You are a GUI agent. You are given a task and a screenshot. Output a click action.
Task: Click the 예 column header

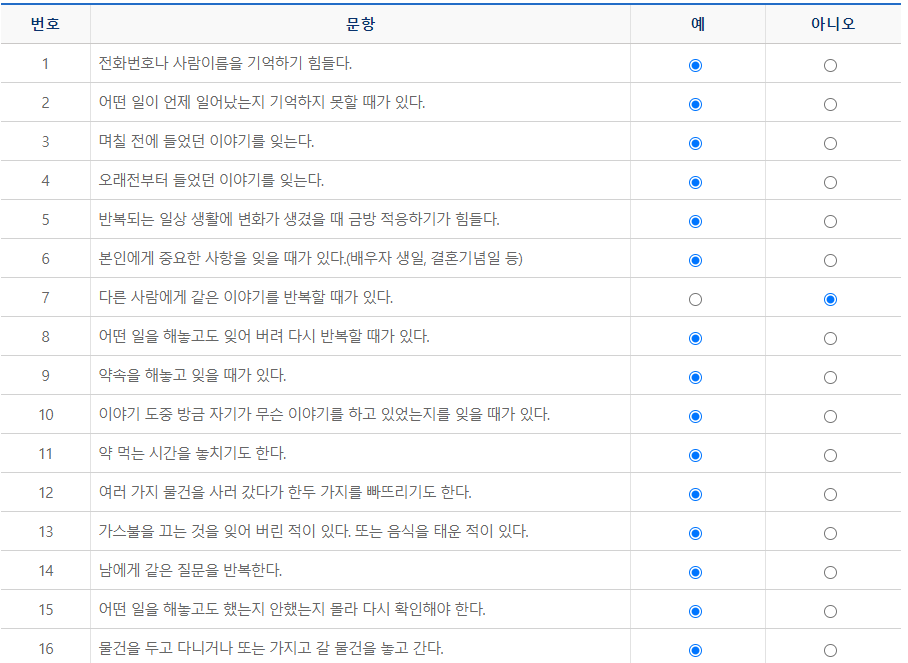pos(698,24)
